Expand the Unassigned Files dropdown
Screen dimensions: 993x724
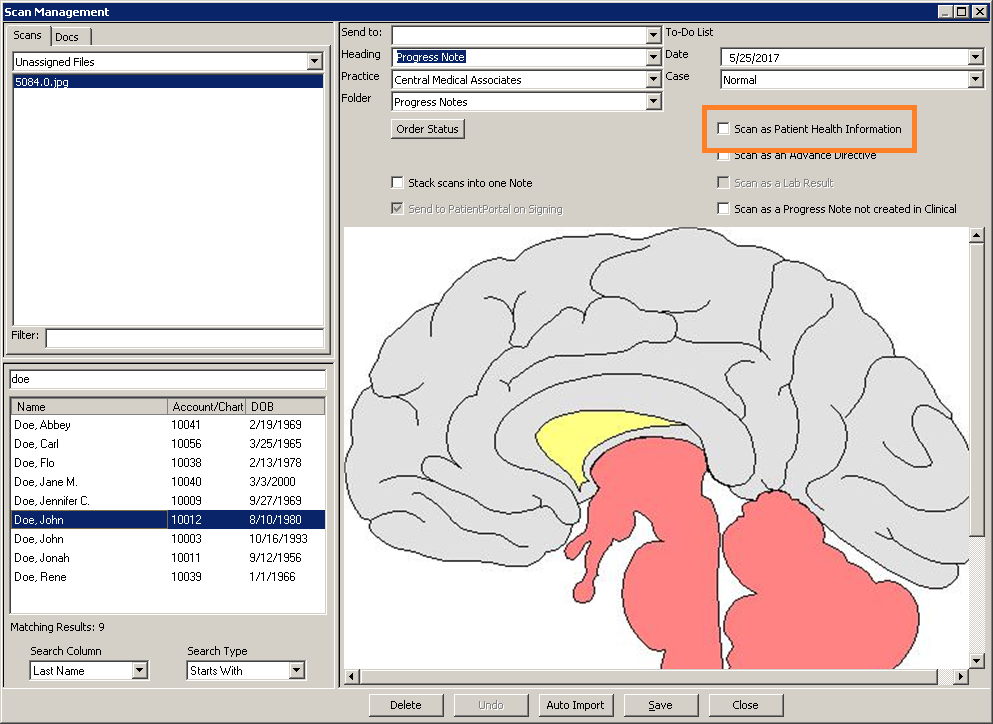click(315, 62)
